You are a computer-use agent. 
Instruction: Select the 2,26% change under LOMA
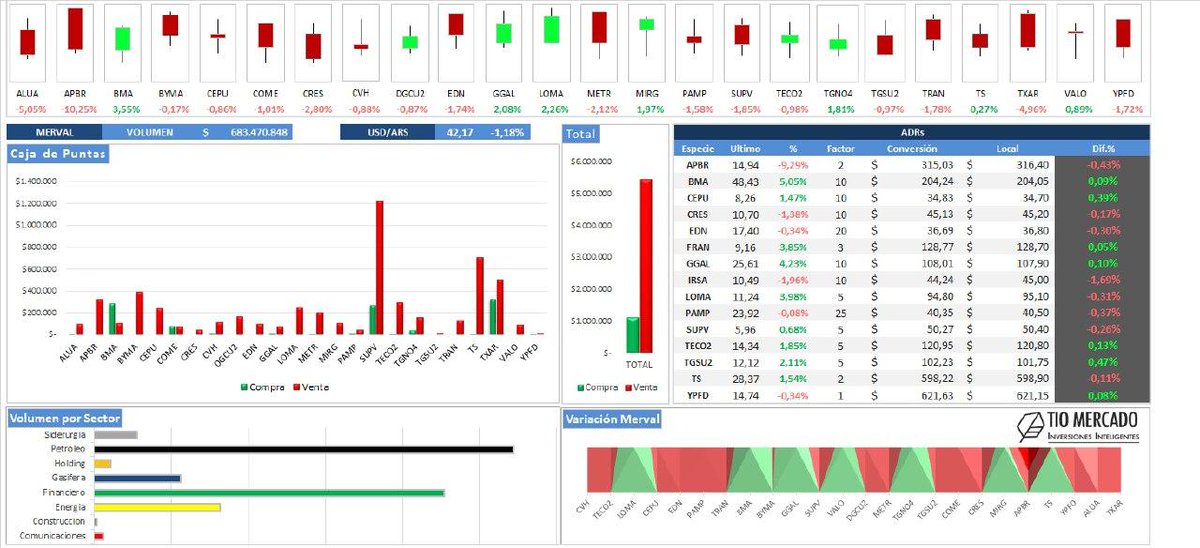(553, 108)
